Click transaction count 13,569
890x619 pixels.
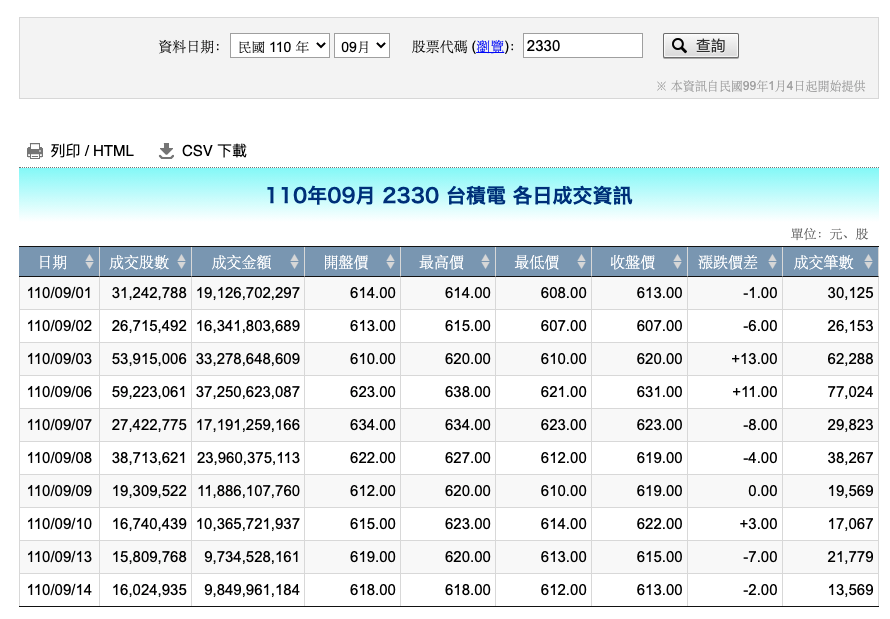point(850,589)
